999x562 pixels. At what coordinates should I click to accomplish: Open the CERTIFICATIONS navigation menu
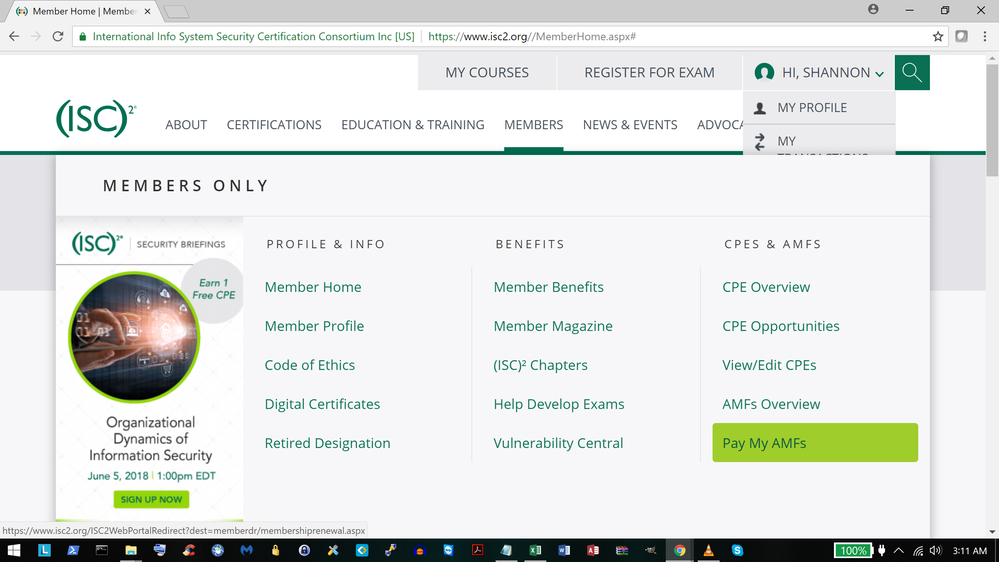coord(274,125)
